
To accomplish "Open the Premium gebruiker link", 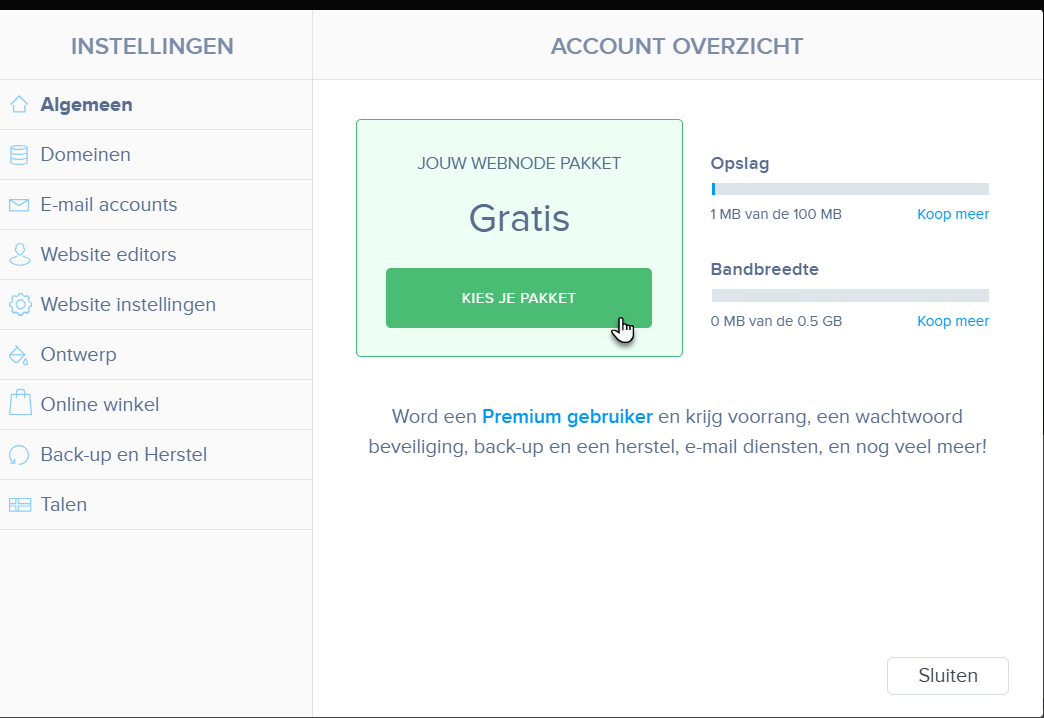I will pyautogui.click(x=567, y=417).
